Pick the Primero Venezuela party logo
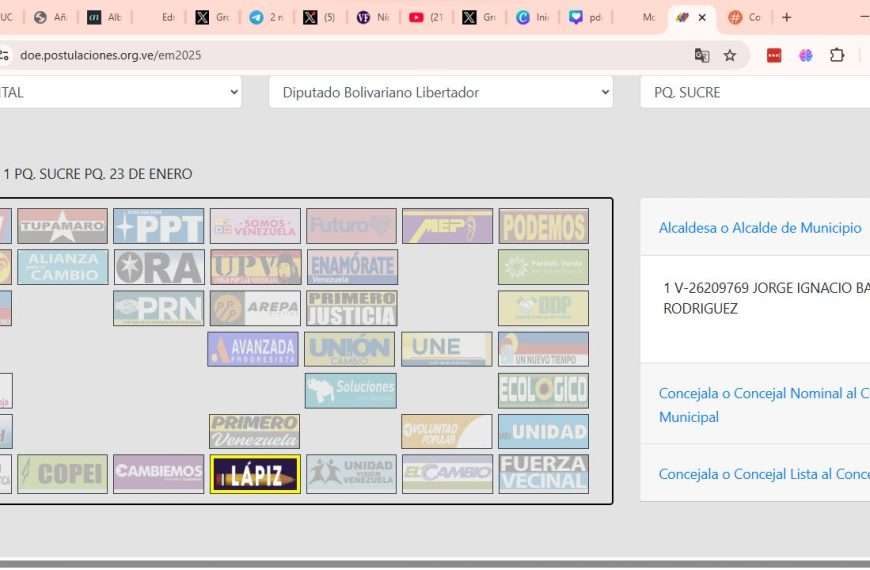Screen dimensions: 870x570 point(255,431)
